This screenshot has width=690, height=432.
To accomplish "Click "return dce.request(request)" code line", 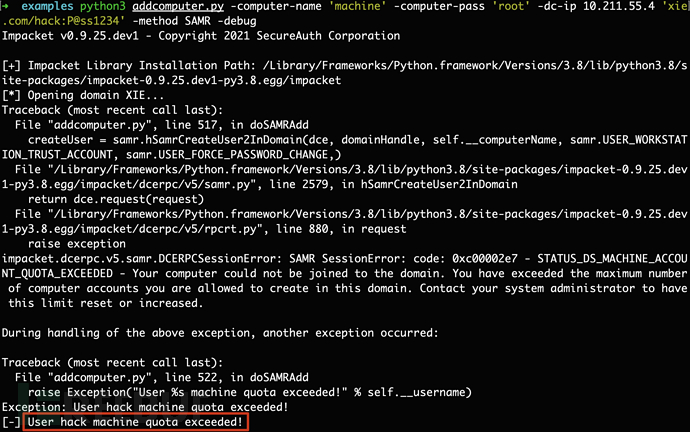I will tap(120, 197).
